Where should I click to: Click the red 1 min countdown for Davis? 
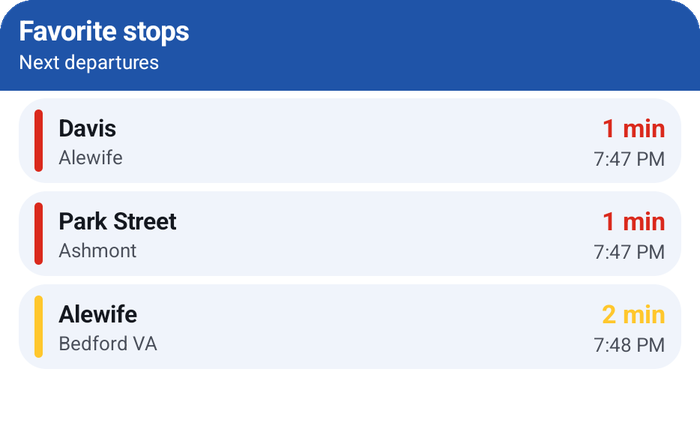(634, 129)
